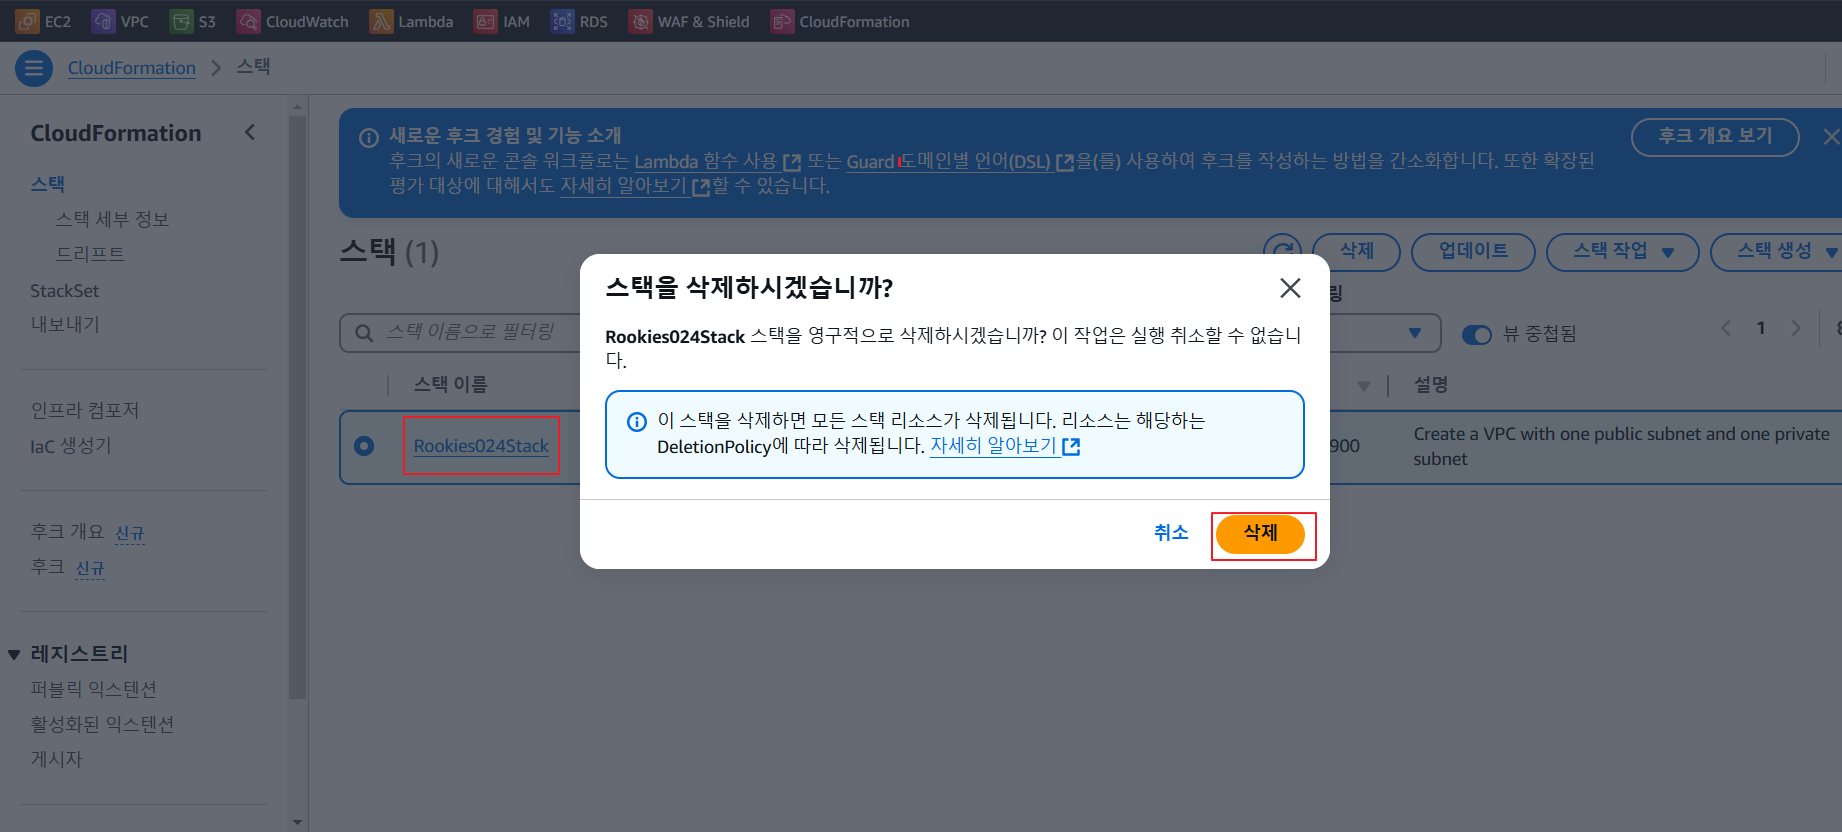Open the CloudWatch service shortcut icon
This screenshot has width=1842, height=832.
coord(248,21)
